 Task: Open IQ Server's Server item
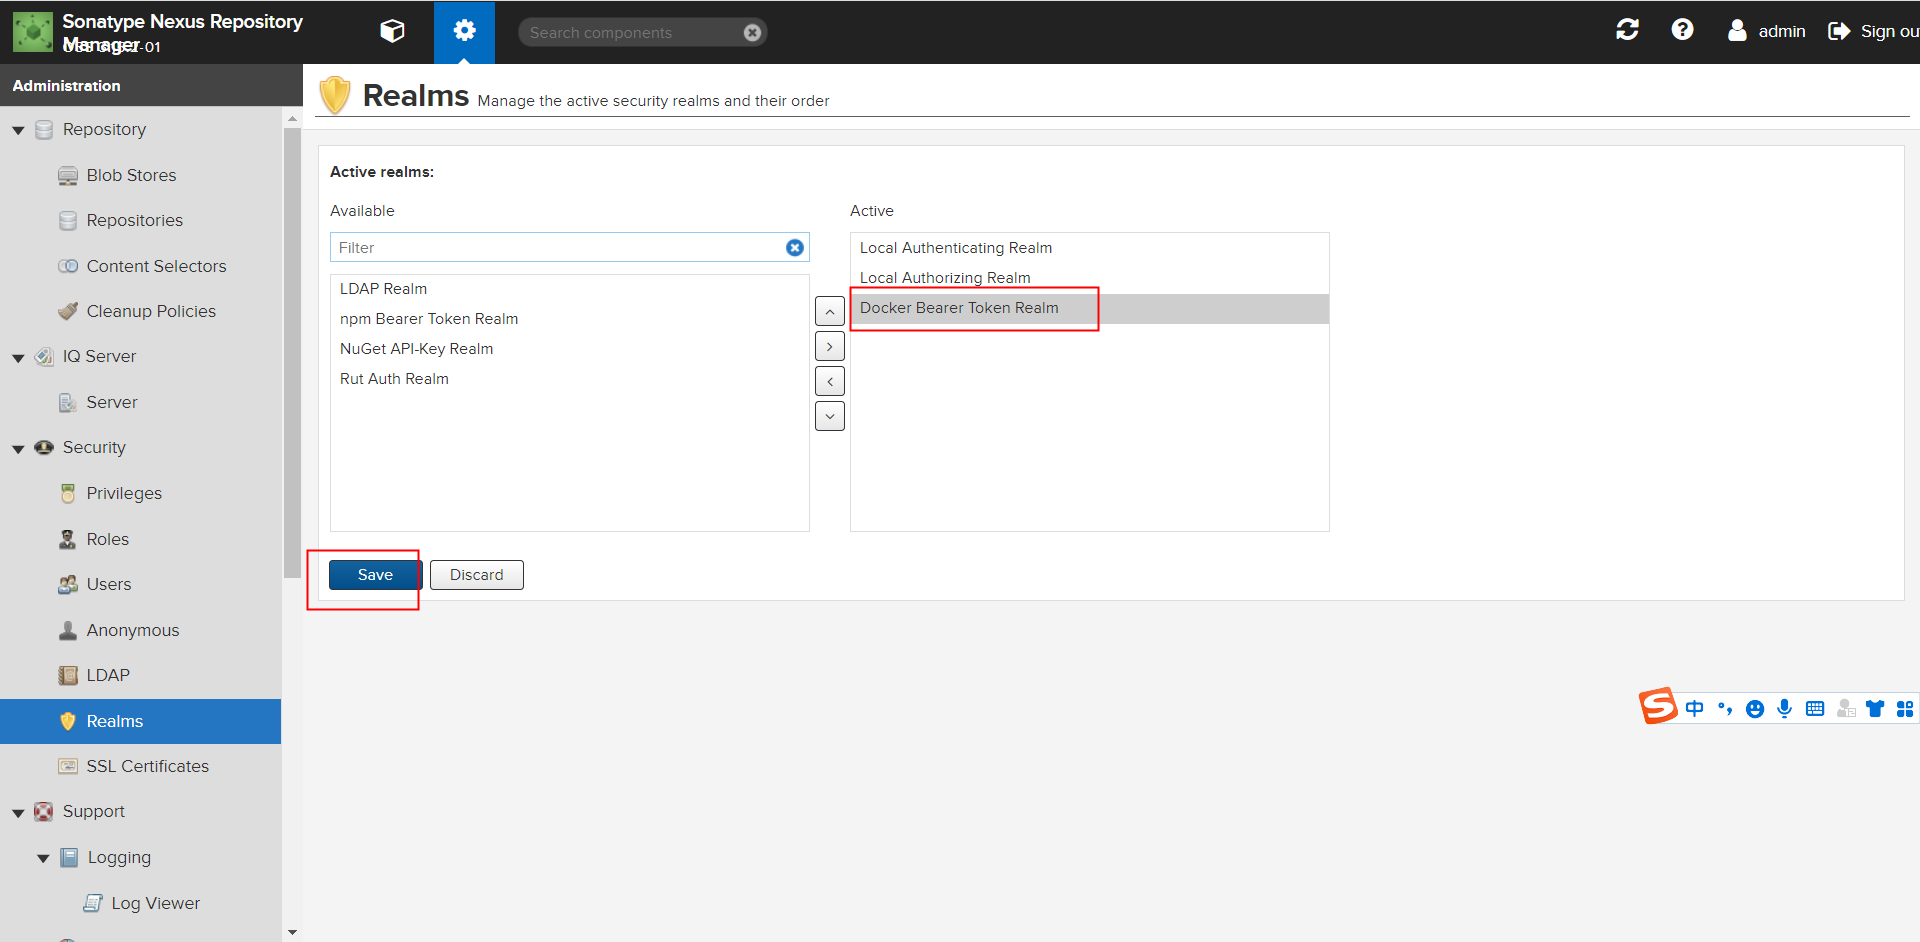pos(111,402)
